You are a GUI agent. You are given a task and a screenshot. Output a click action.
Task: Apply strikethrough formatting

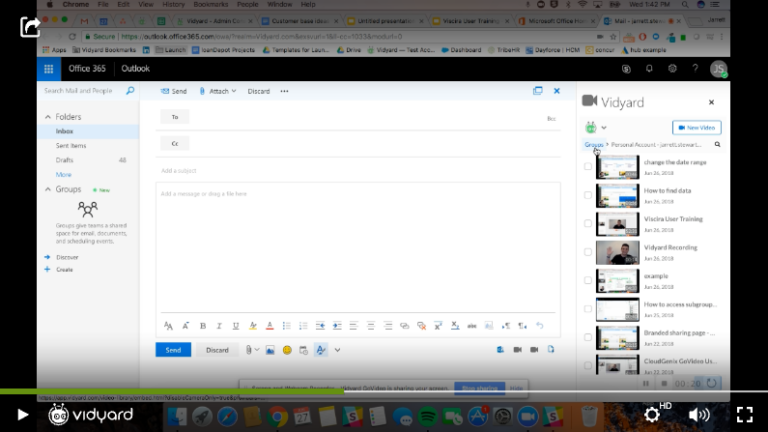(x=472, y=326)
